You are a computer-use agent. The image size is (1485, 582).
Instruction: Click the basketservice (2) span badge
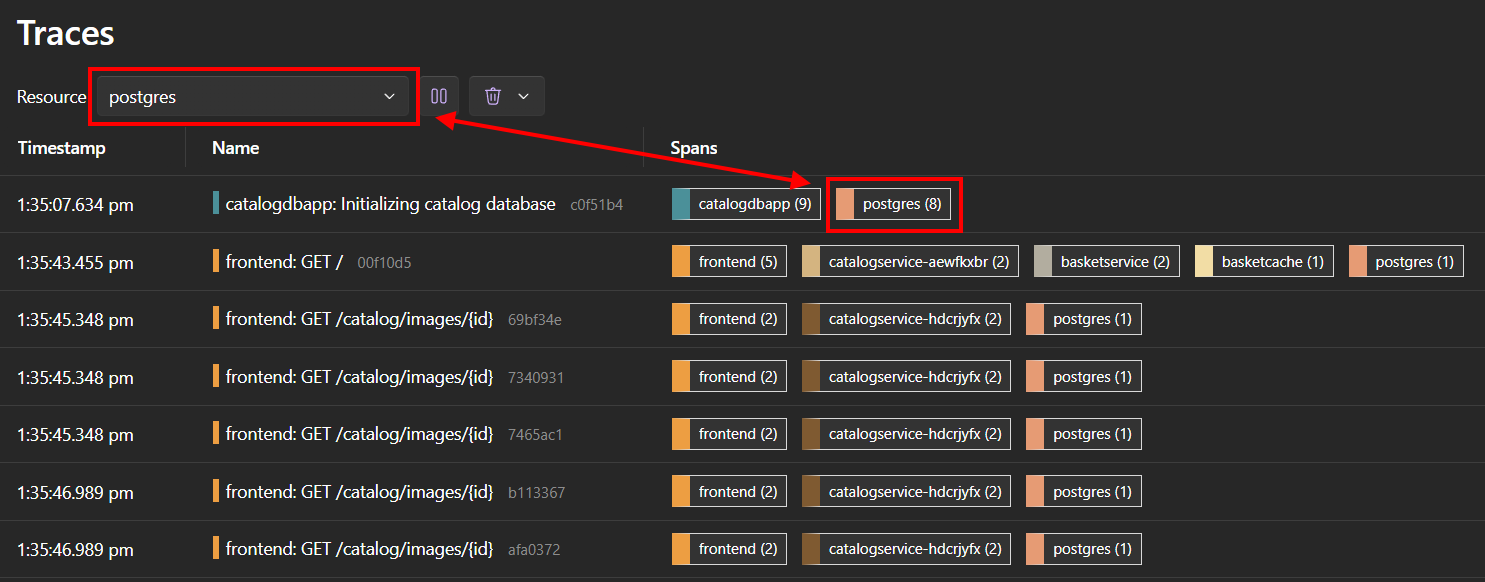[1106, 261]
